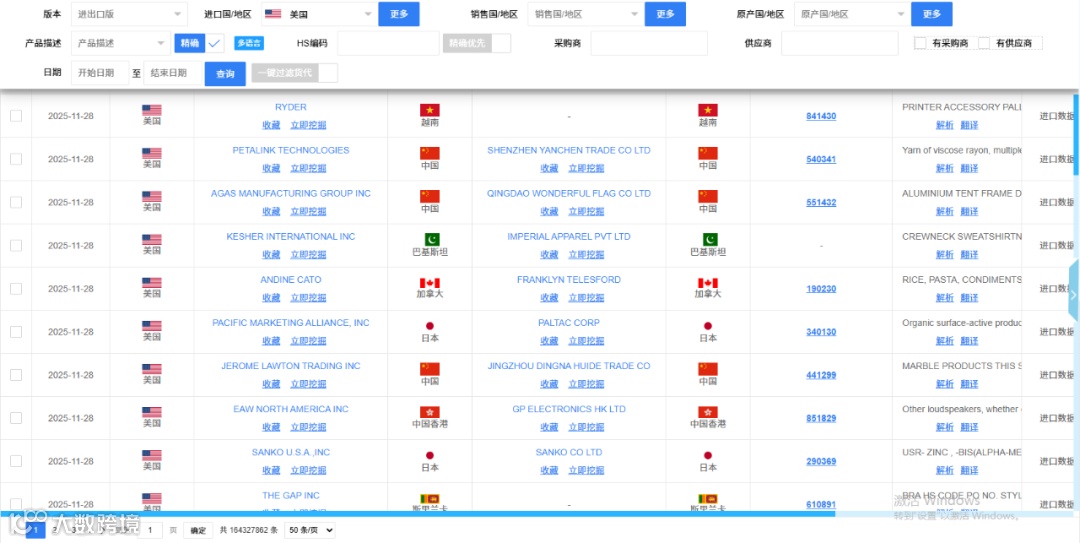Open the QINGDAO WONDERFUL FLAG CO LTD supplier link
1080x543 pixels.
569,194
